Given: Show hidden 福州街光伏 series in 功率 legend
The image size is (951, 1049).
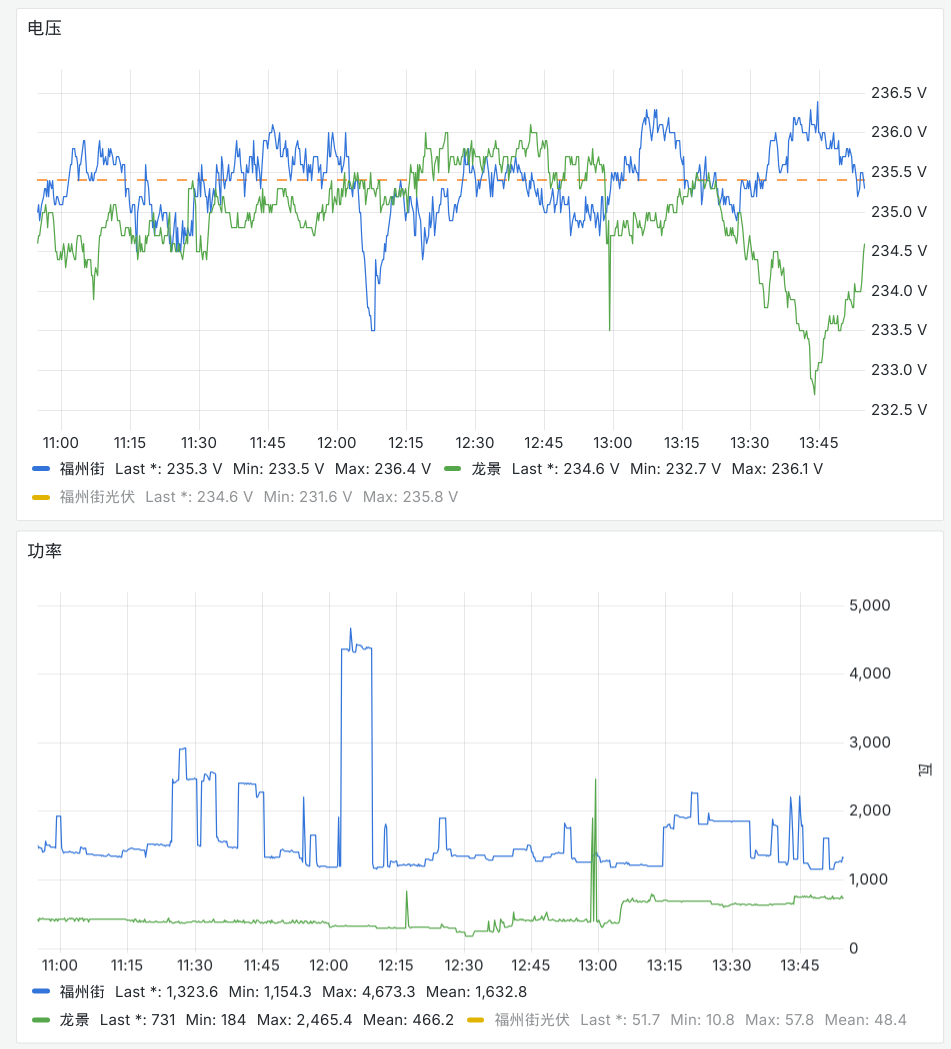Looking at the screenshot, I should click(x=531, y=1020).
